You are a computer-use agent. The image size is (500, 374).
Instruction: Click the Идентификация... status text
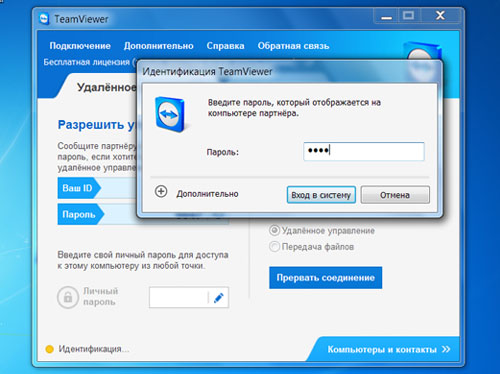click(x=94, y=349)
